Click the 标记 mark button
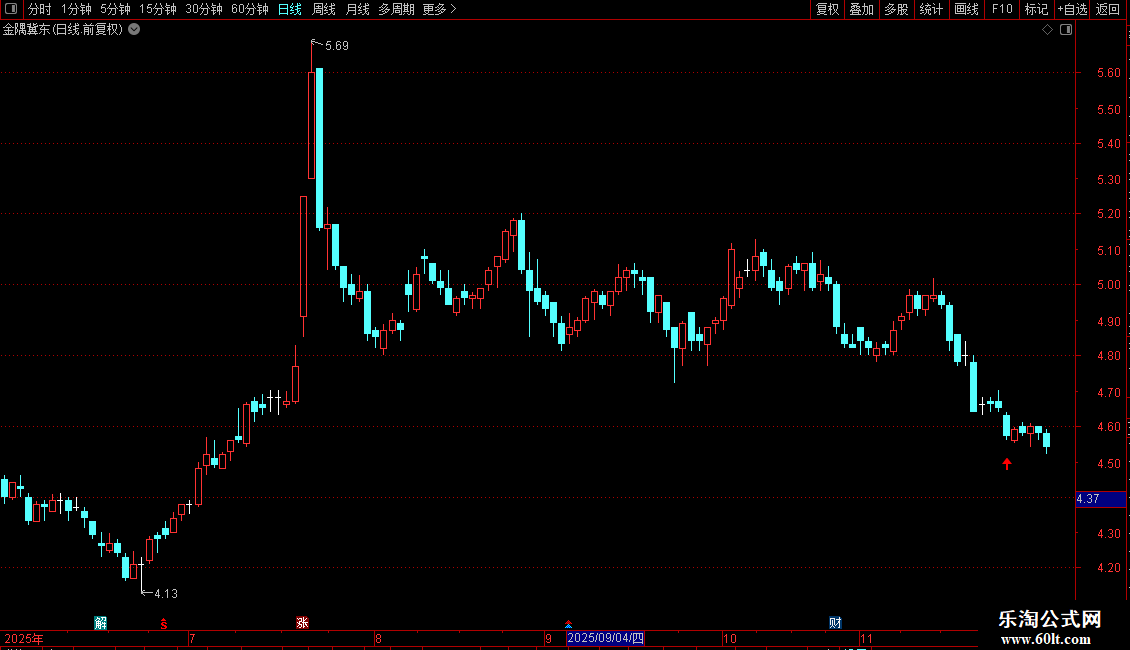 point(1036,9)
